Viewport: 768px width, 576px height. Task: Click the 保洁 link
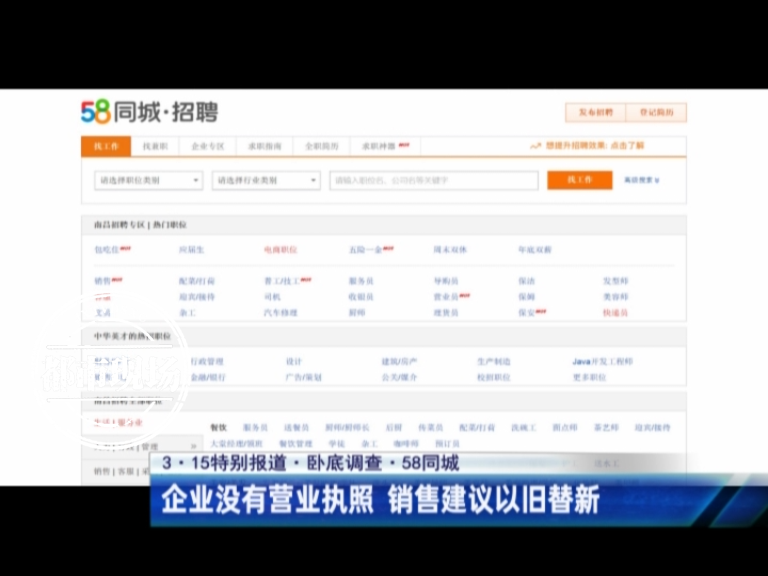pos(527,281)
